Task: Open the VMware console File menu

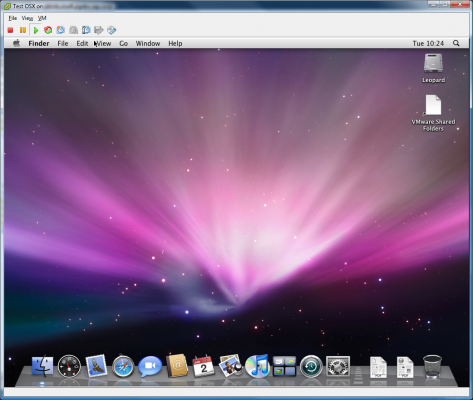Action: click(x=13, y=18)
